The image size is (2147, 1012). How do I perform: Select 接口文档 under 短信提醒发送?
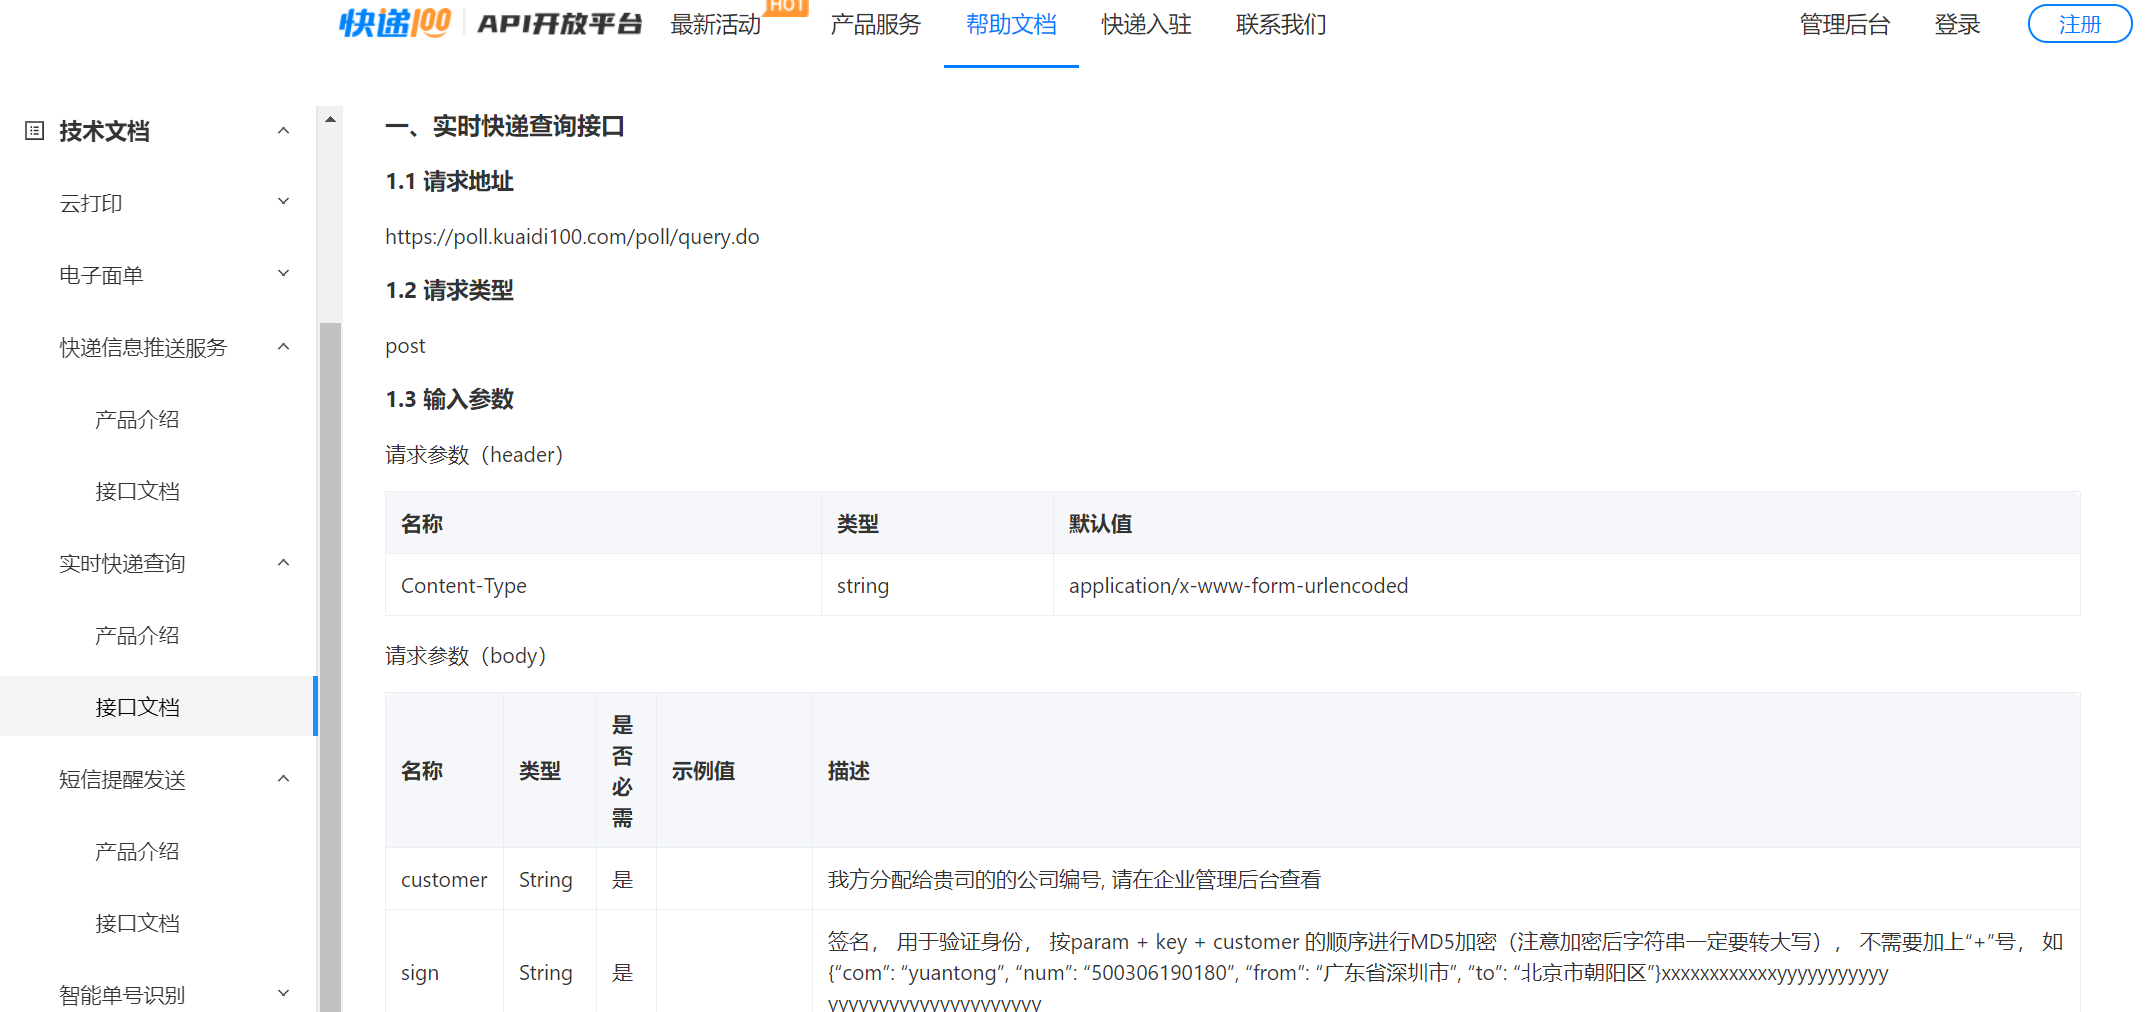(136, 922)
